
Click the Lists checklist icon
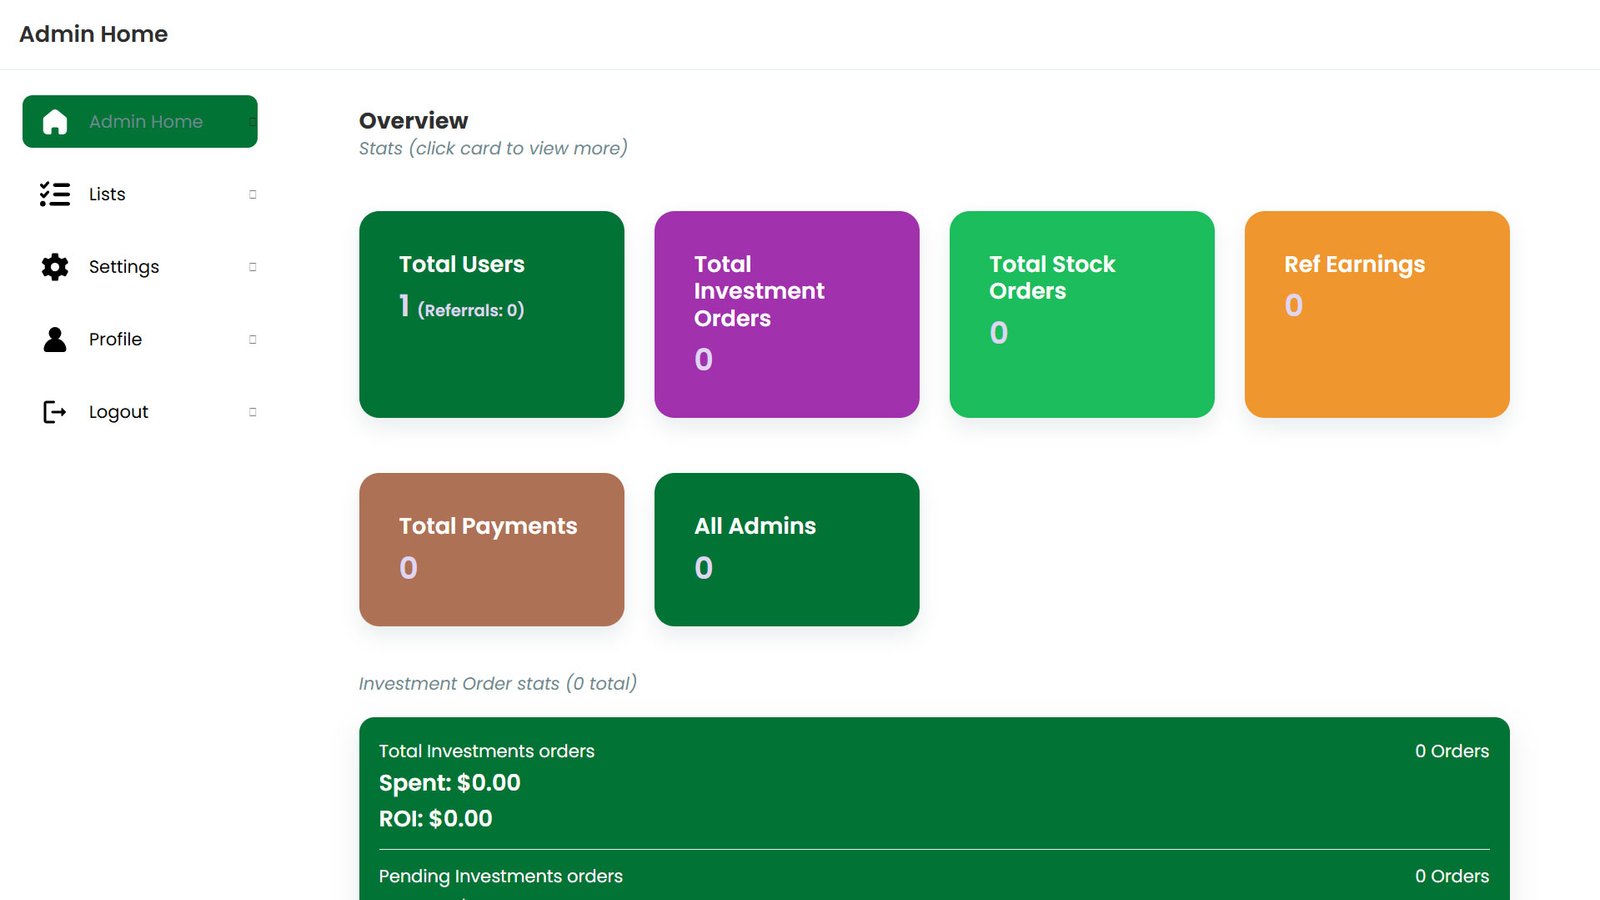point(55,194)
